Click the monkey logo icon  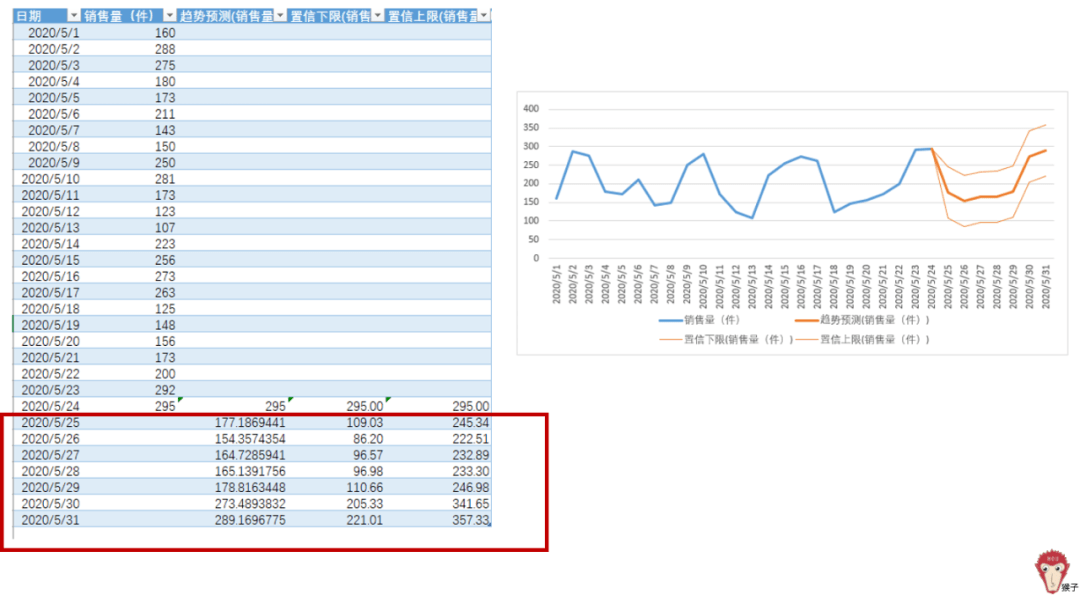(1051, 570)
